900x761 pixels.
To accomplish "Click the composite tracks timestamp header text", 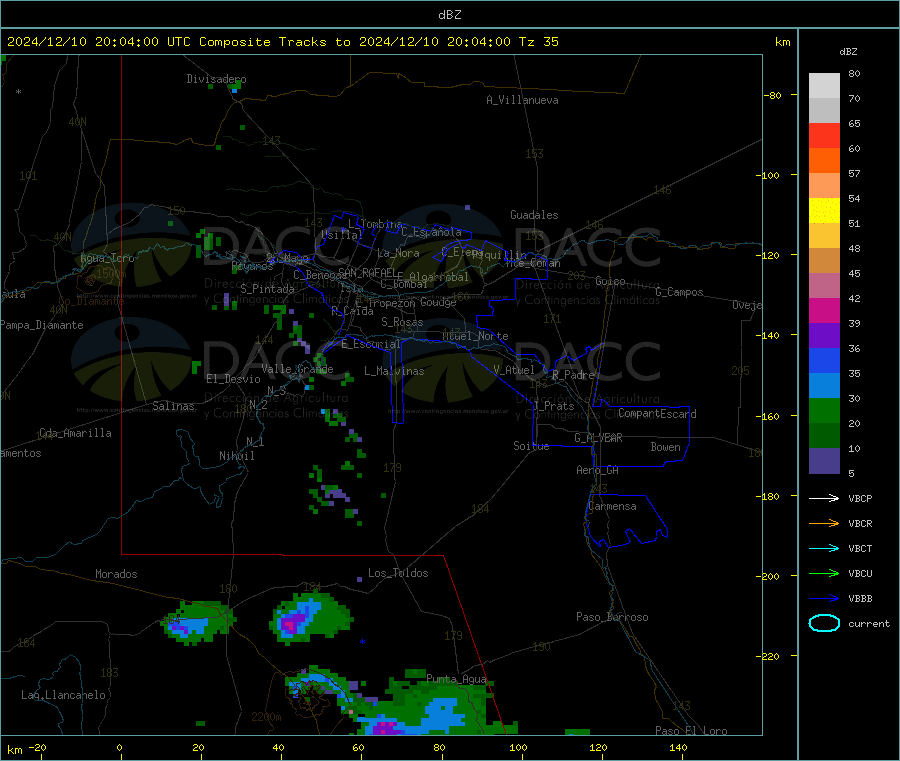I will tap(283, 42).
